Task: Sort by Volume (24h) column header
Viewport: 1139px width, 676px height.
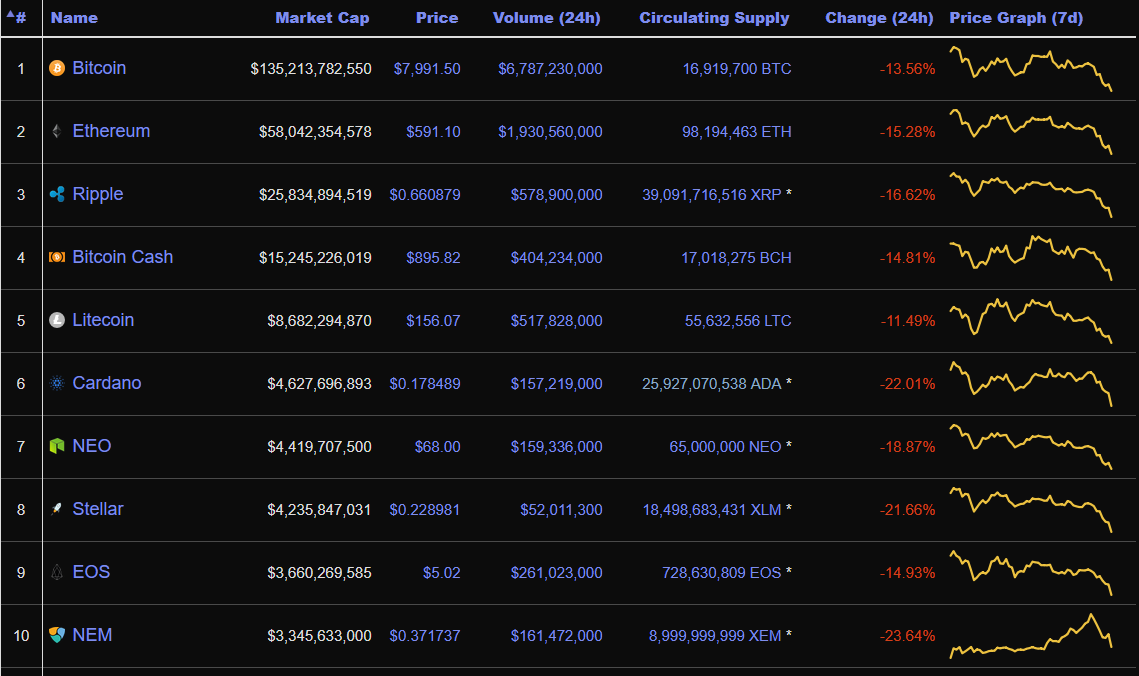Action: (546, 18)
